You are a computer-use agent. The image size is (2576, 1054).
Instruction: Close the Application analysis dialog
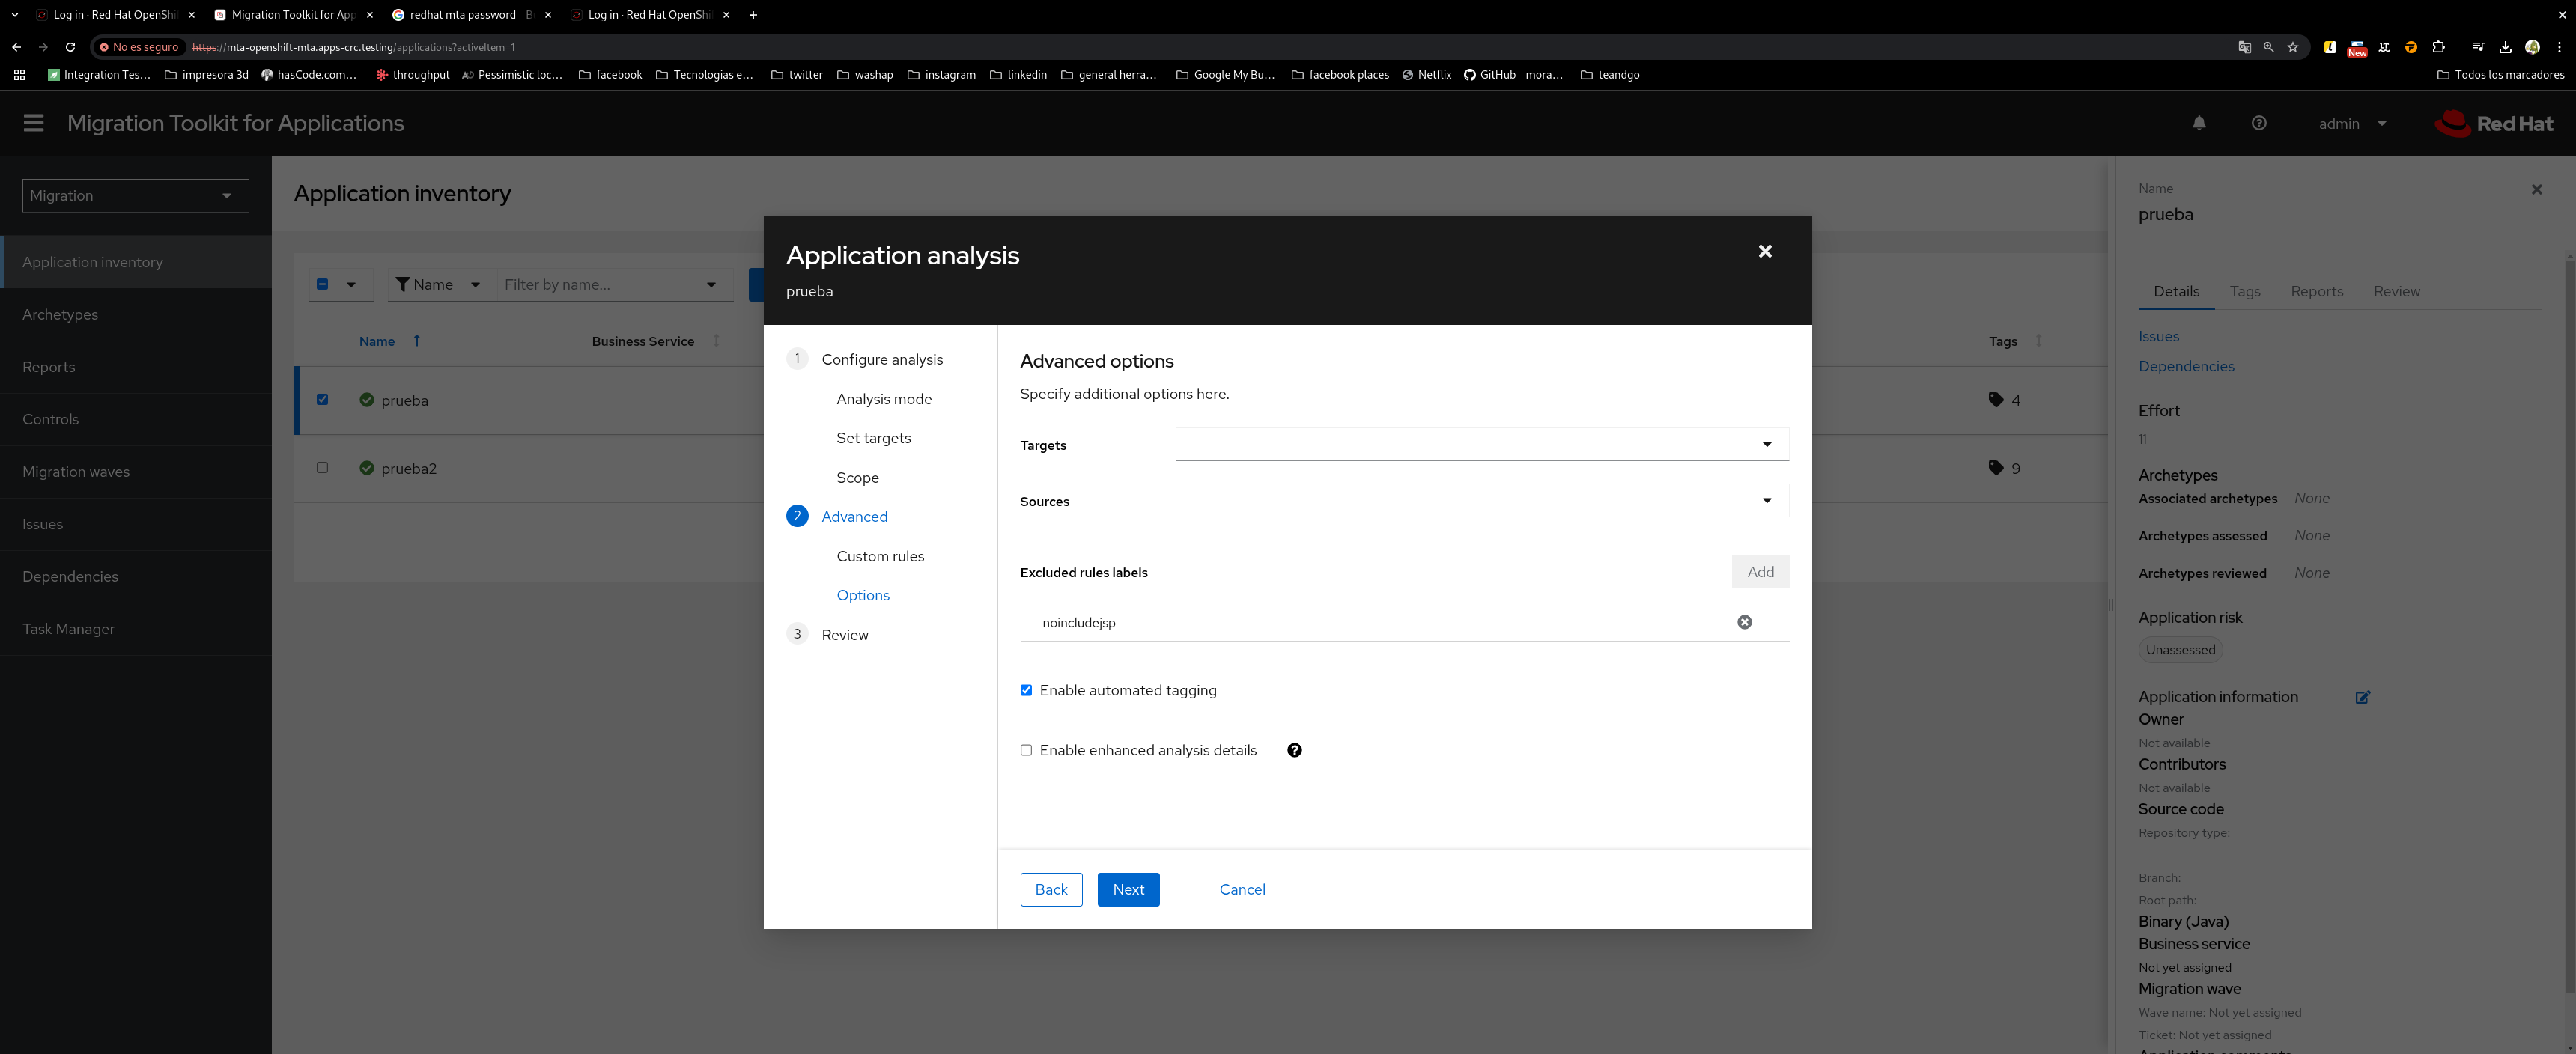coord(1765,251)
